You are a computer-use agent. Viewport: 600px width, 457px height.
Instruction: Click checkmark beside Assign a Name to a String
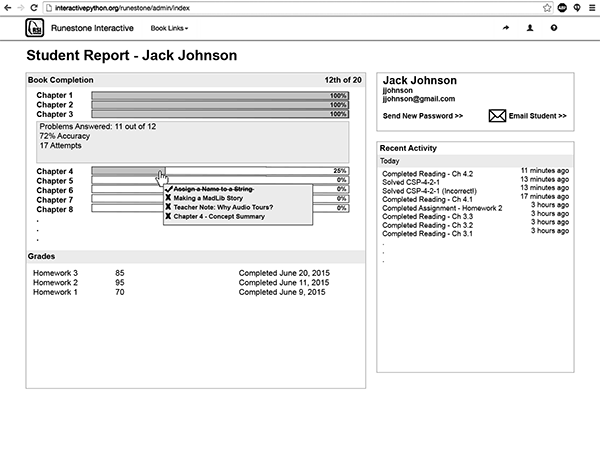tap(169, 189)
